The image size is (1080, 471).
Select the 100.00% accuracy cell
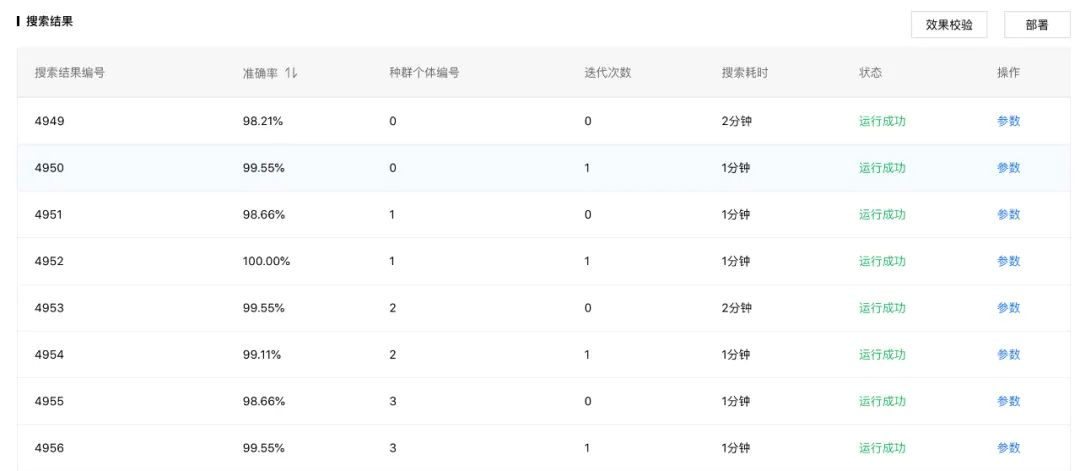tap(267, 262)
